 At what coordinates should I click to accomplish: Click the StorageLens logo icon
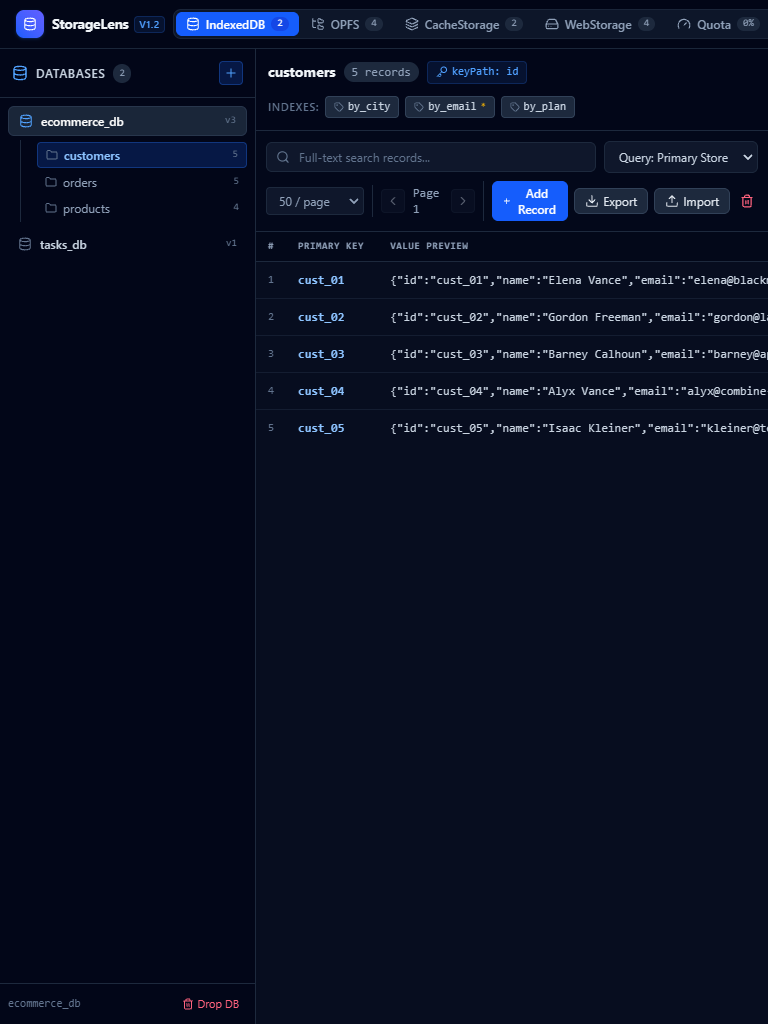29,24
